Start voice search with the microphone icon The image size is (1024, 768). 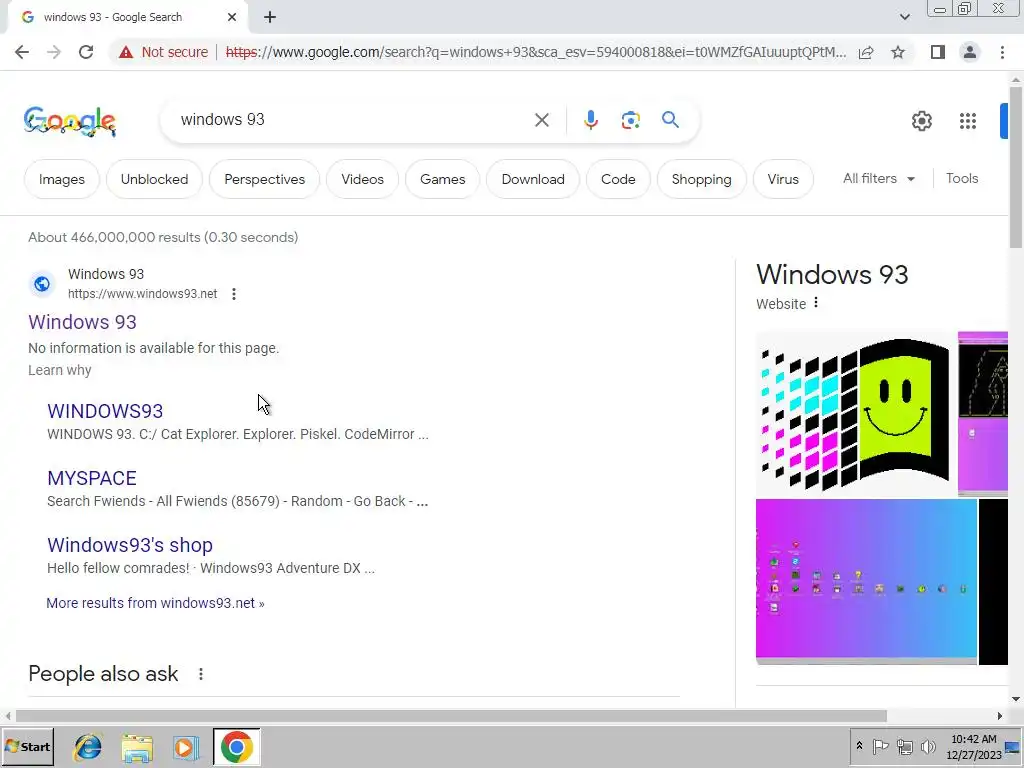coord(590,120)
